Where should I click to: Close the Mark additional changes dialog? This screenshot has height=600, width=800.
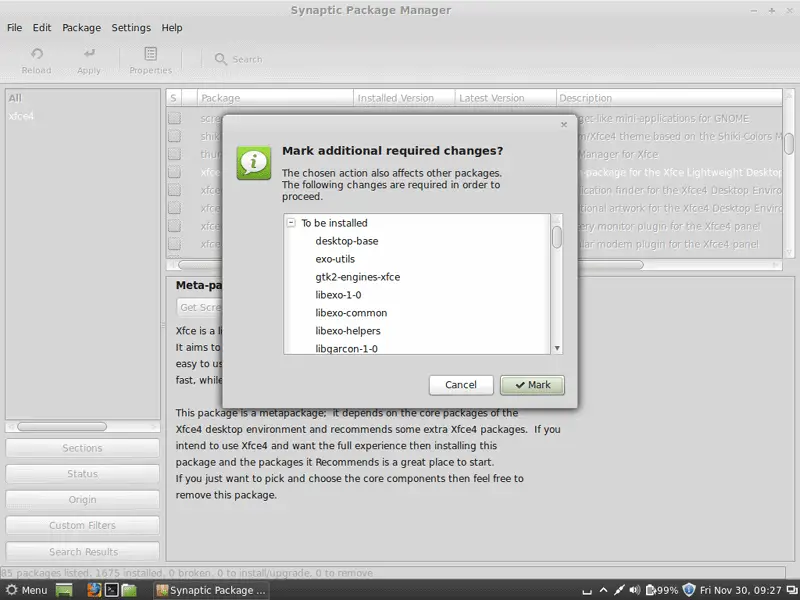564,124
